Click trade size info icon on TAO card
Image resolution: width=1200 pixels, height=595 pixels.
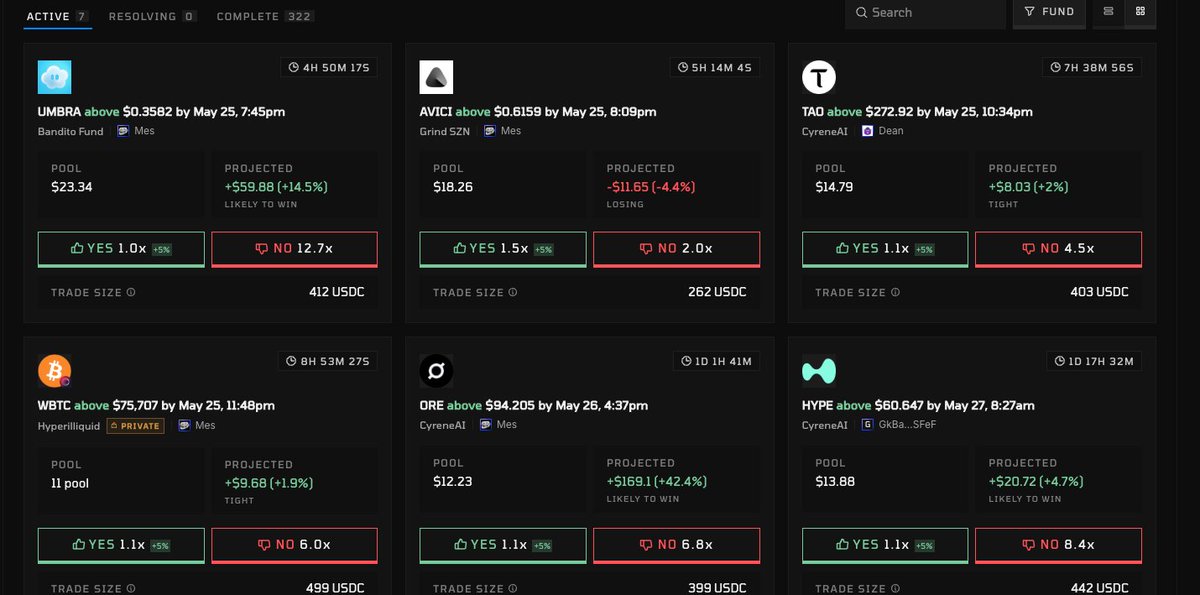pyautogui.click(x=895, y=293)
